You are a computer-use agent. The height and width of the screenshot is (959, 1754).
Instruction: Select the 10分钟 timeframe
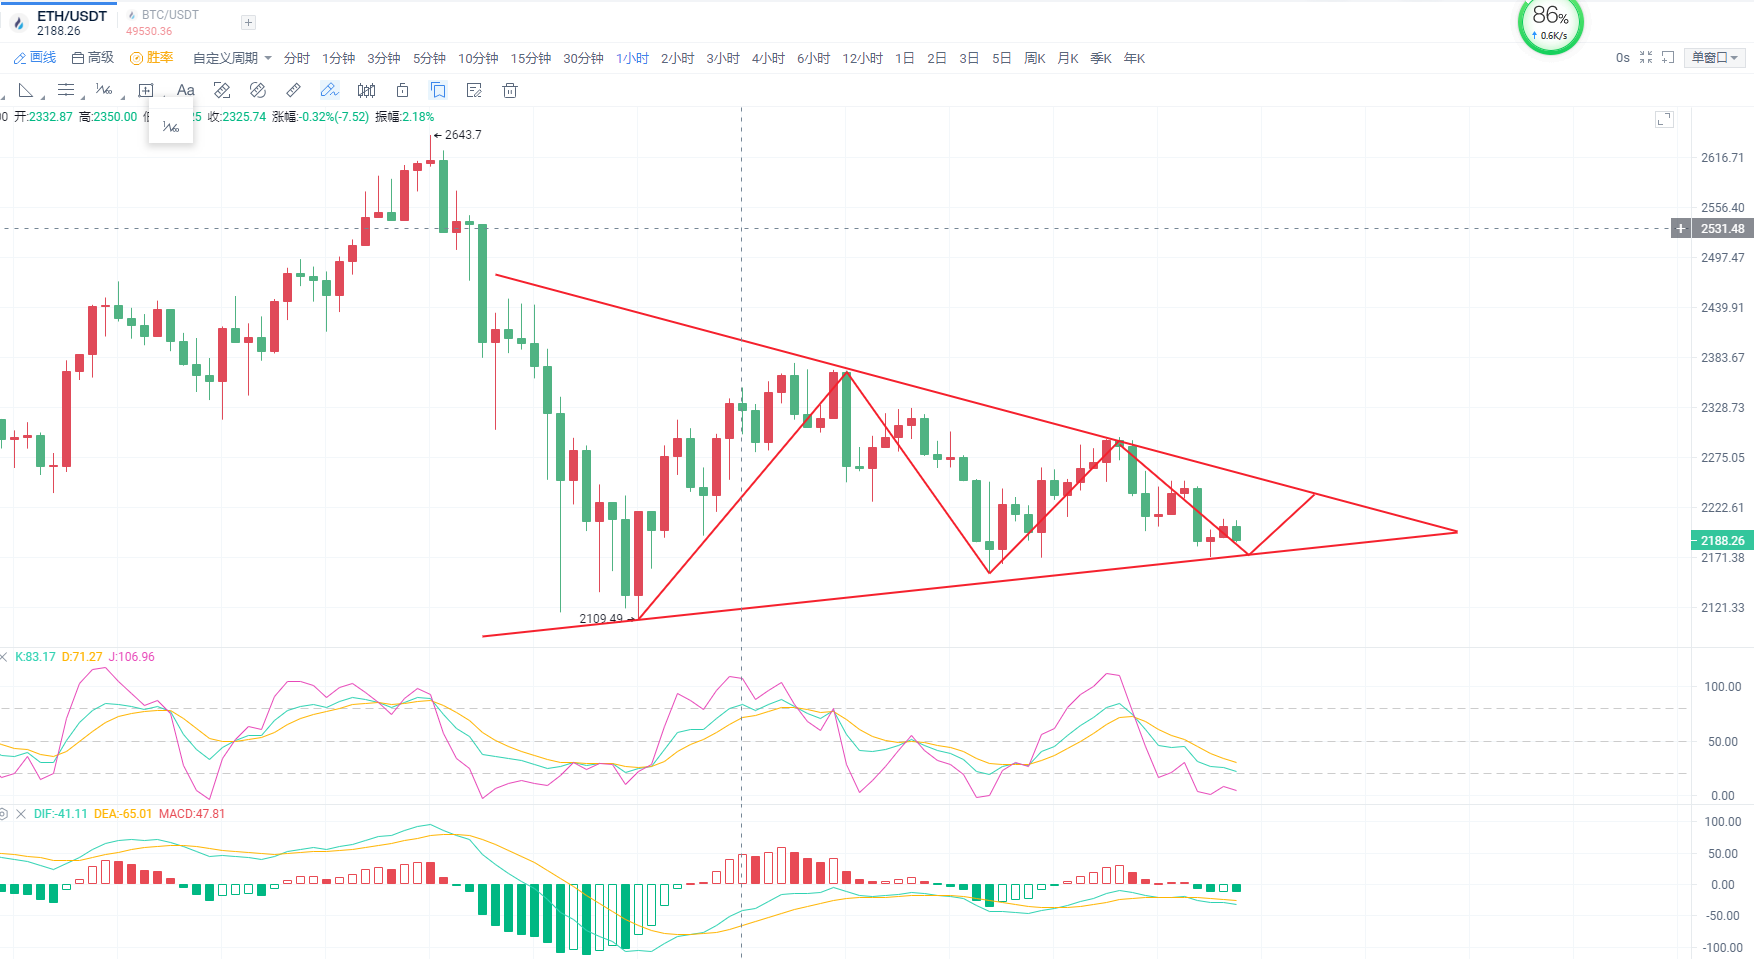click(x=478, y=58)
